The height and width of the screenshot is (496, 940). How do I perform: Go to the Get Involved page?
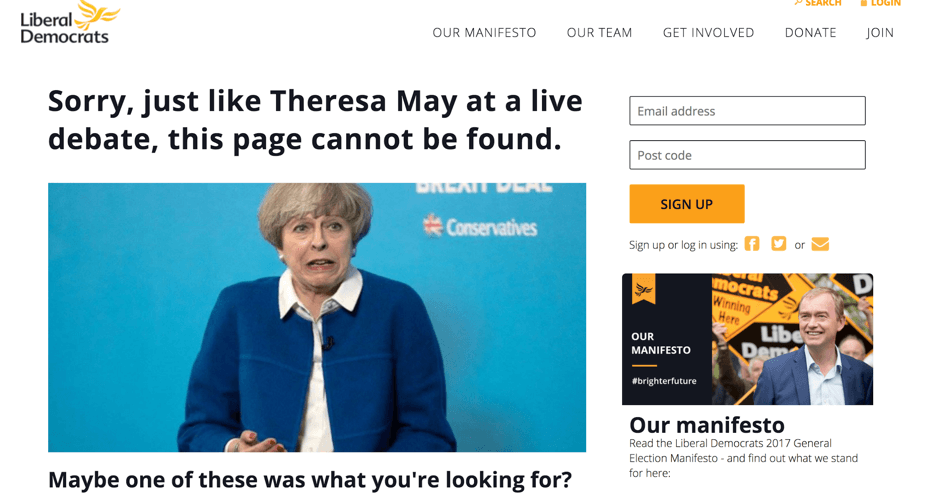point(709,33)
